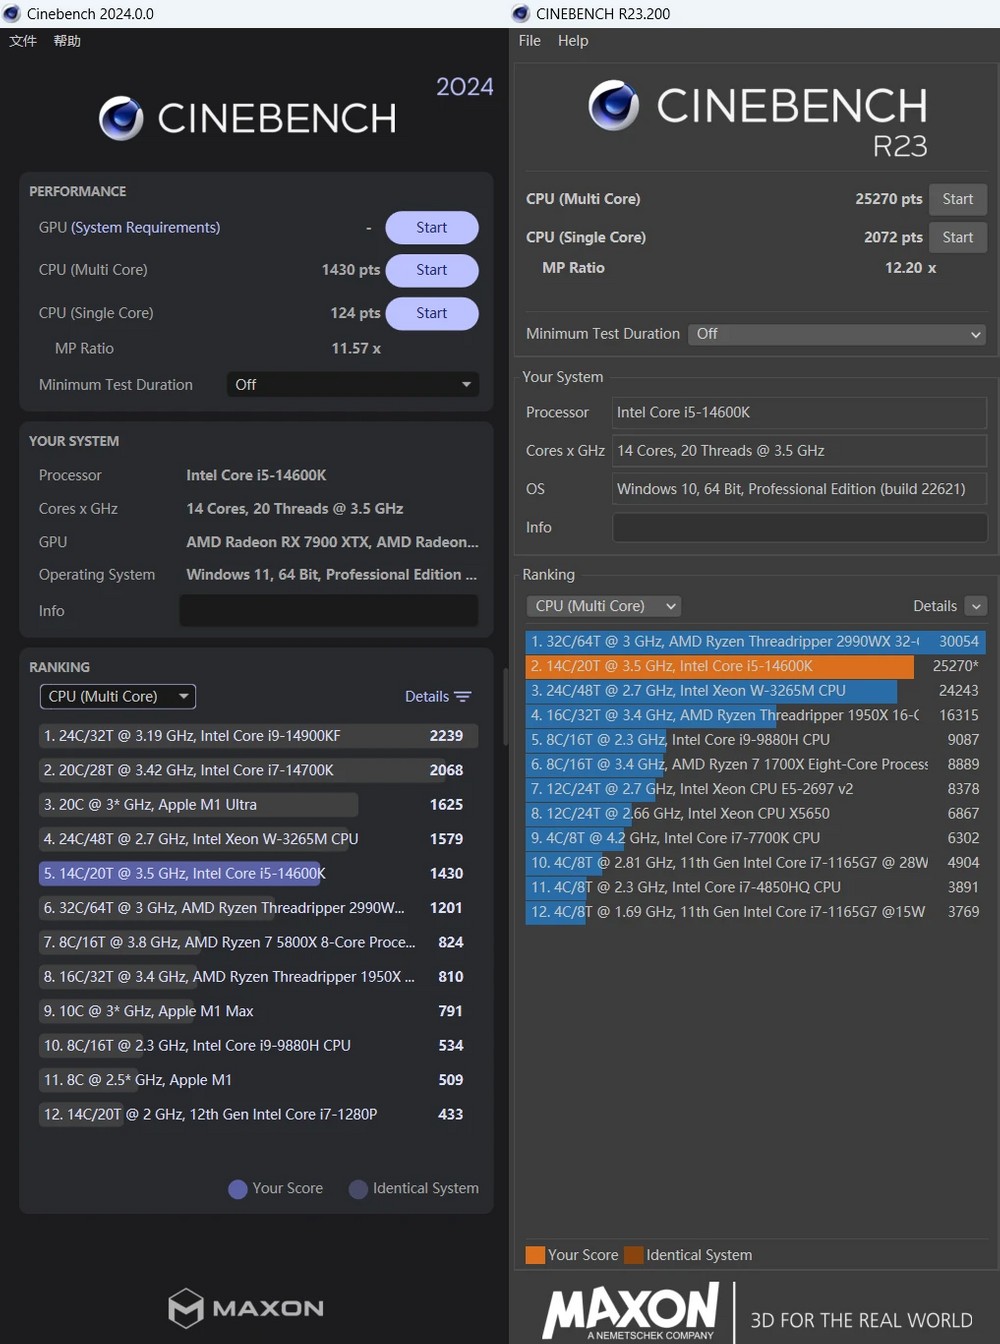Click the Cinebench 2024.0.0 title bar icon
This screenshot has width=1000, height=1344.
coord(12,14)
